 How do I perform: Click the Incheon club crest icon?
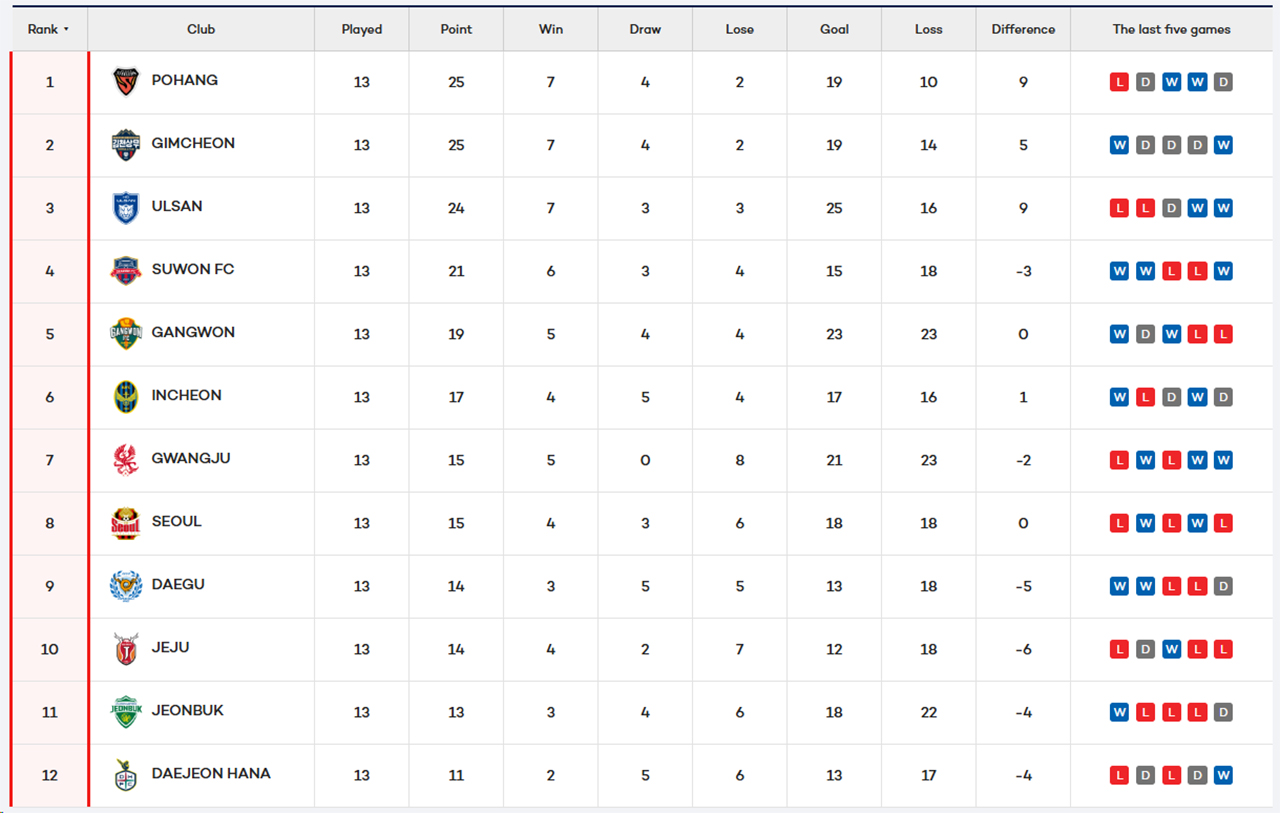pyautogui.click(x=126, y=397)
